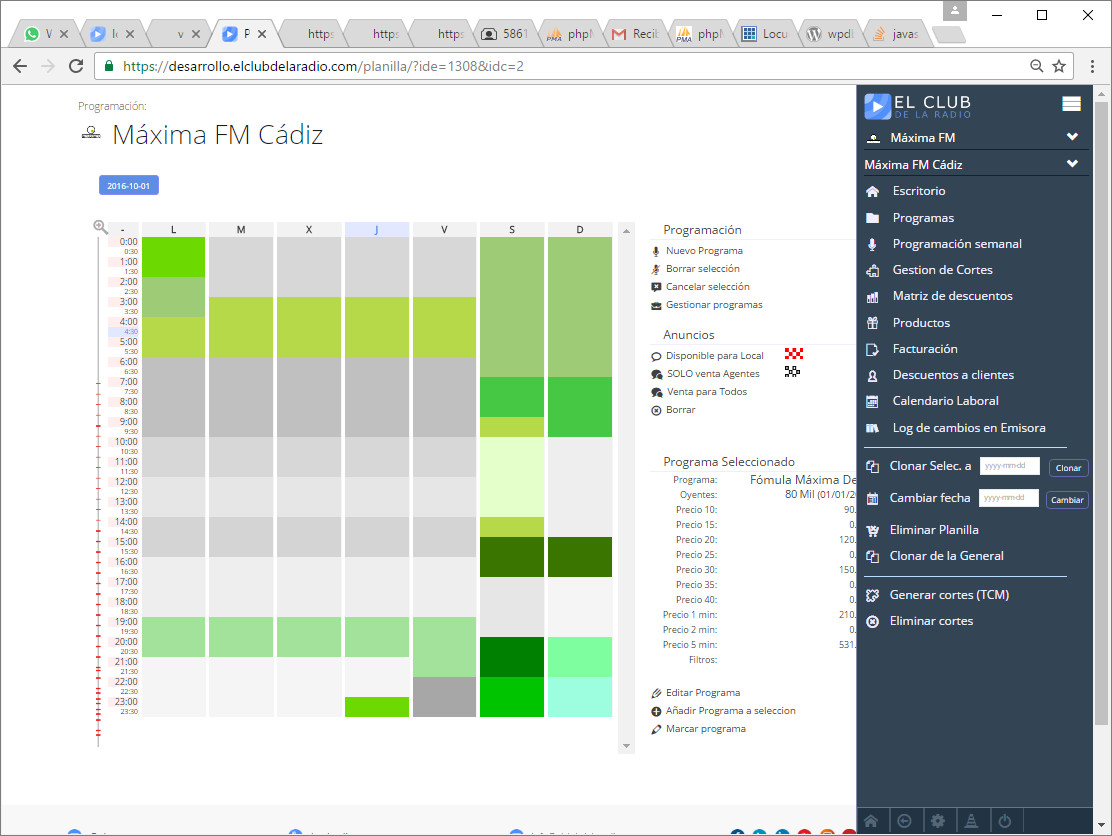Select the S (Saturday) column header

[512, 230]
